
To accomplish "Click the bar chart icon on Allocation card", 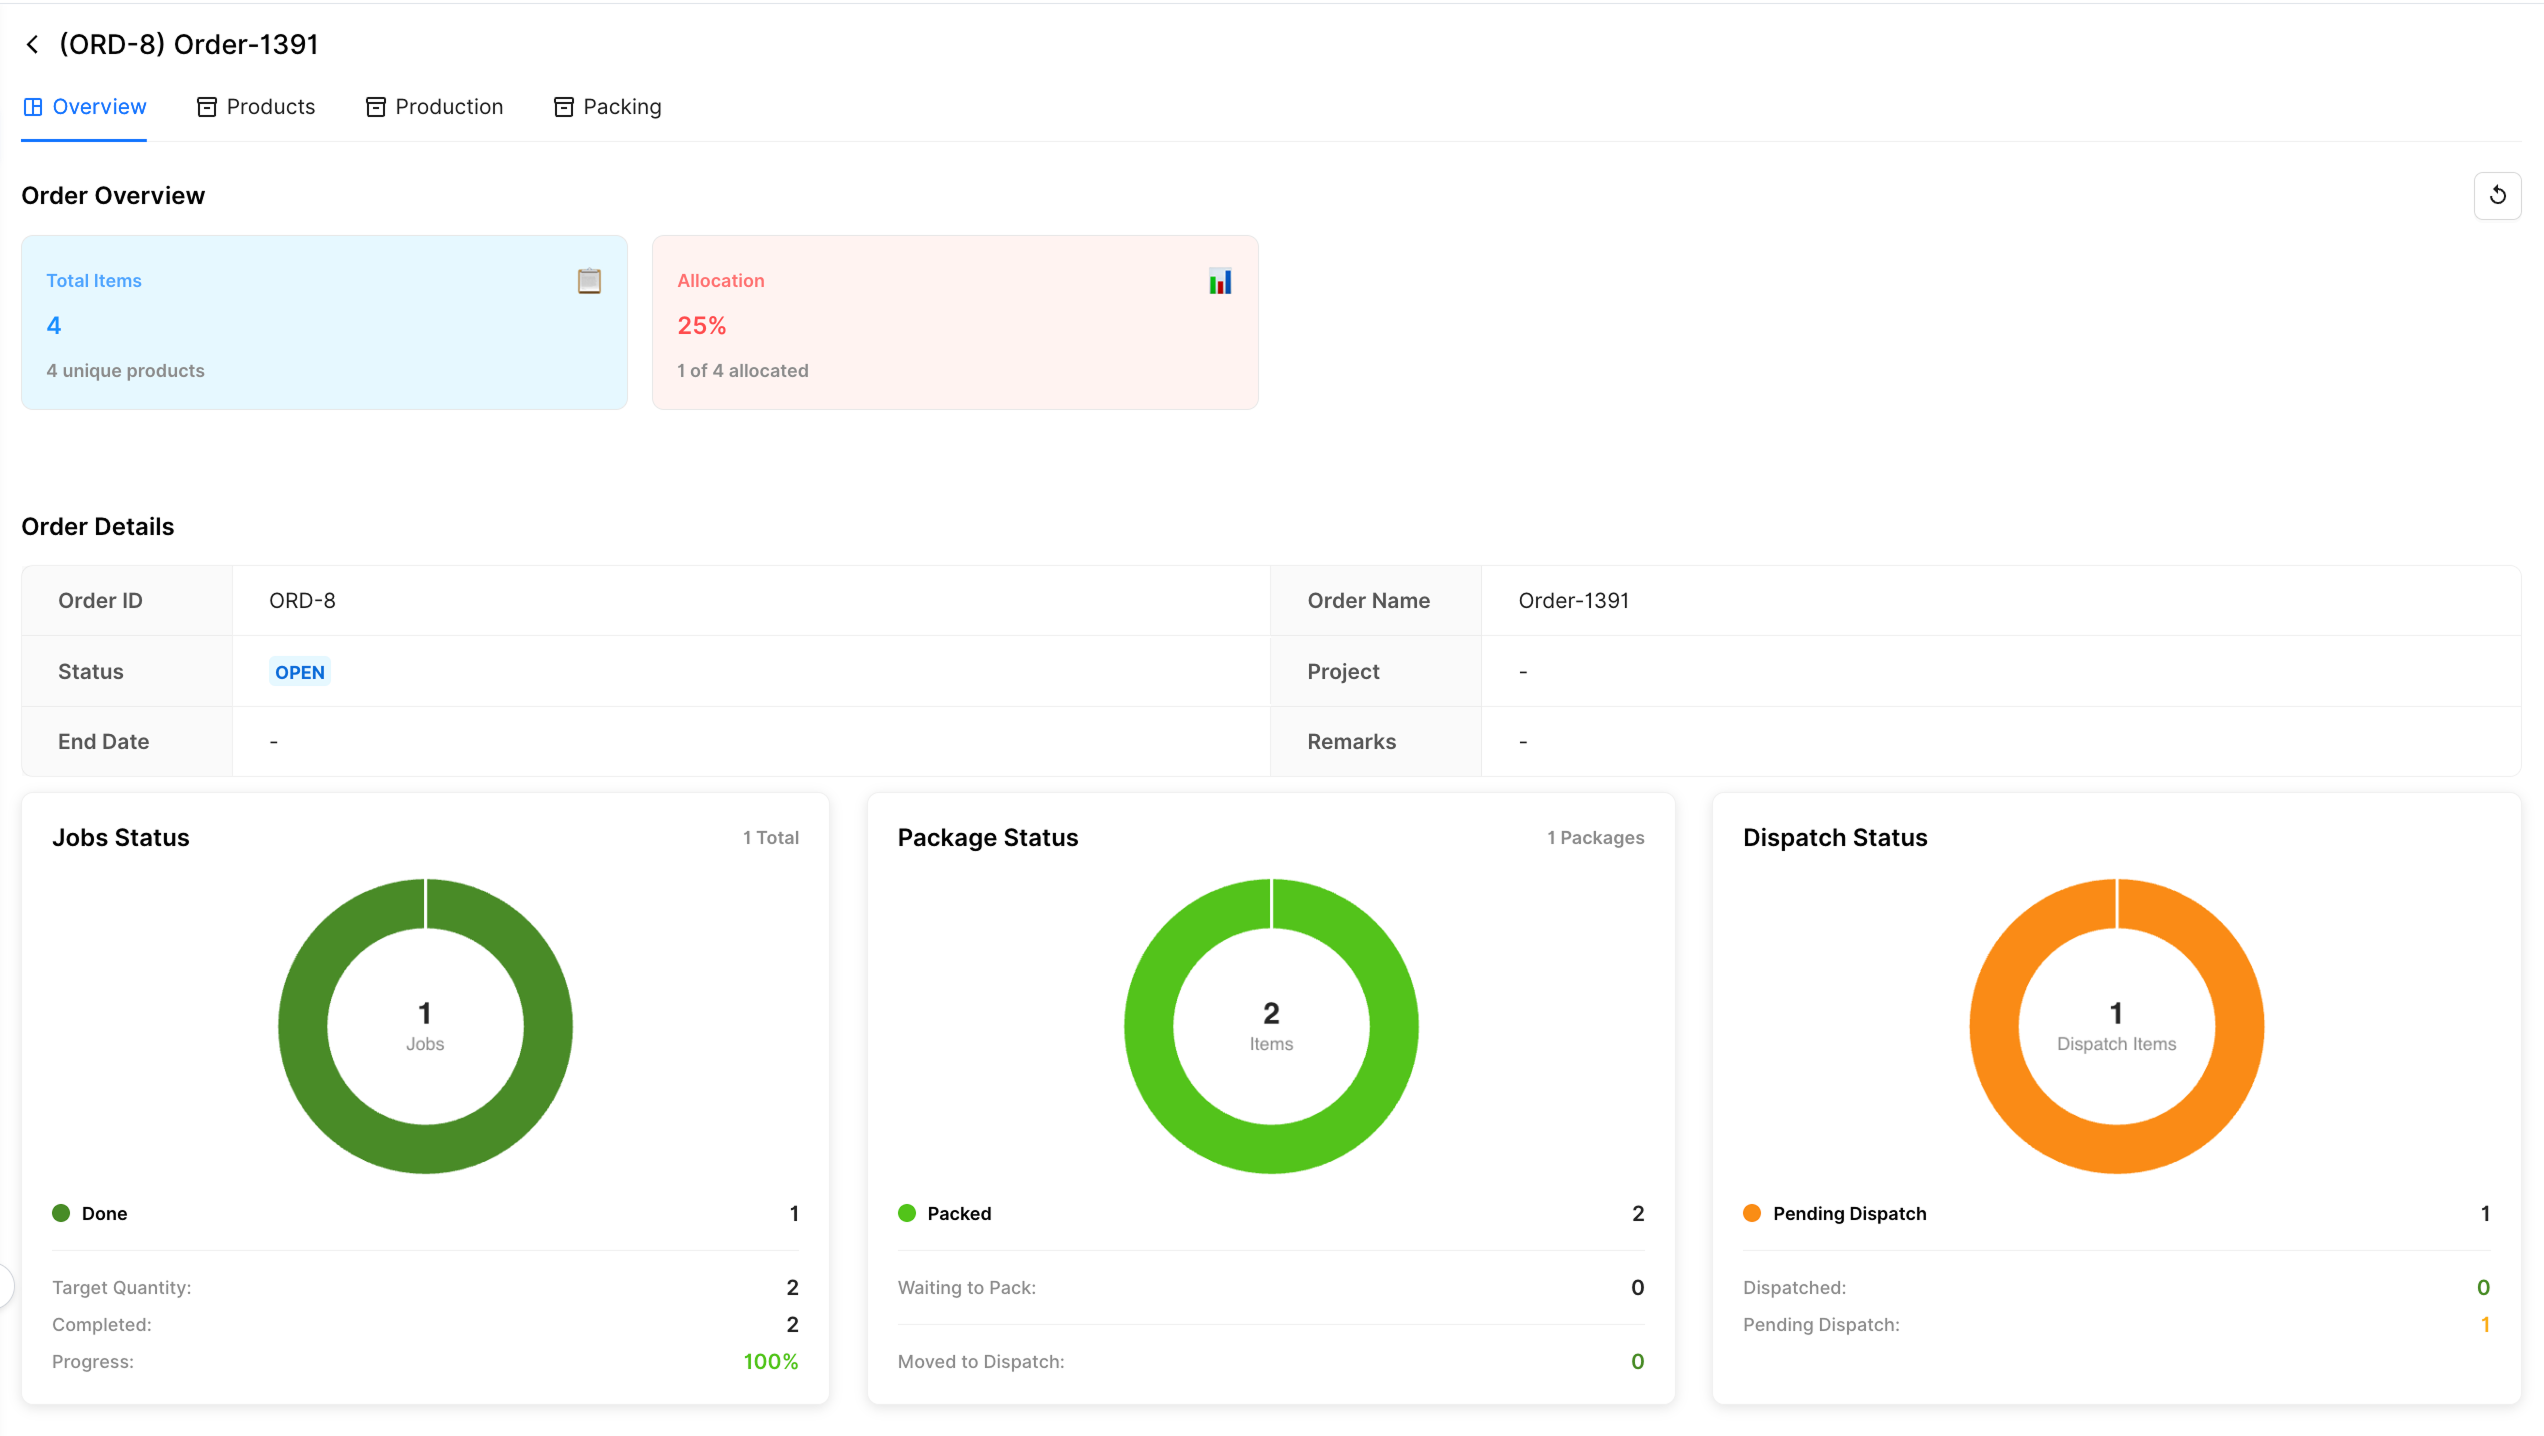I will pos(1219,281).
